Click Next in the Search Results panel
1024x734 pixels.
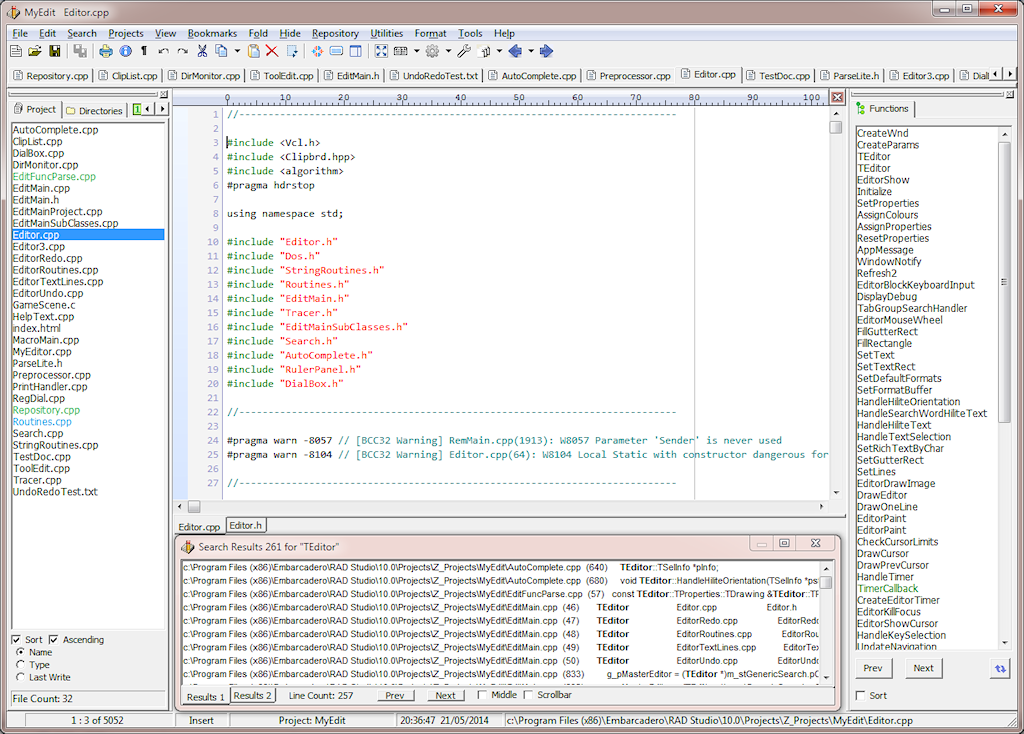click(445, 696)
